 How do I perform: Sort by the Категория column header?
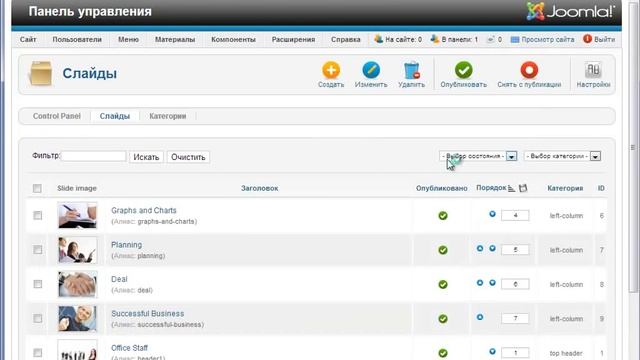point(565,188)
